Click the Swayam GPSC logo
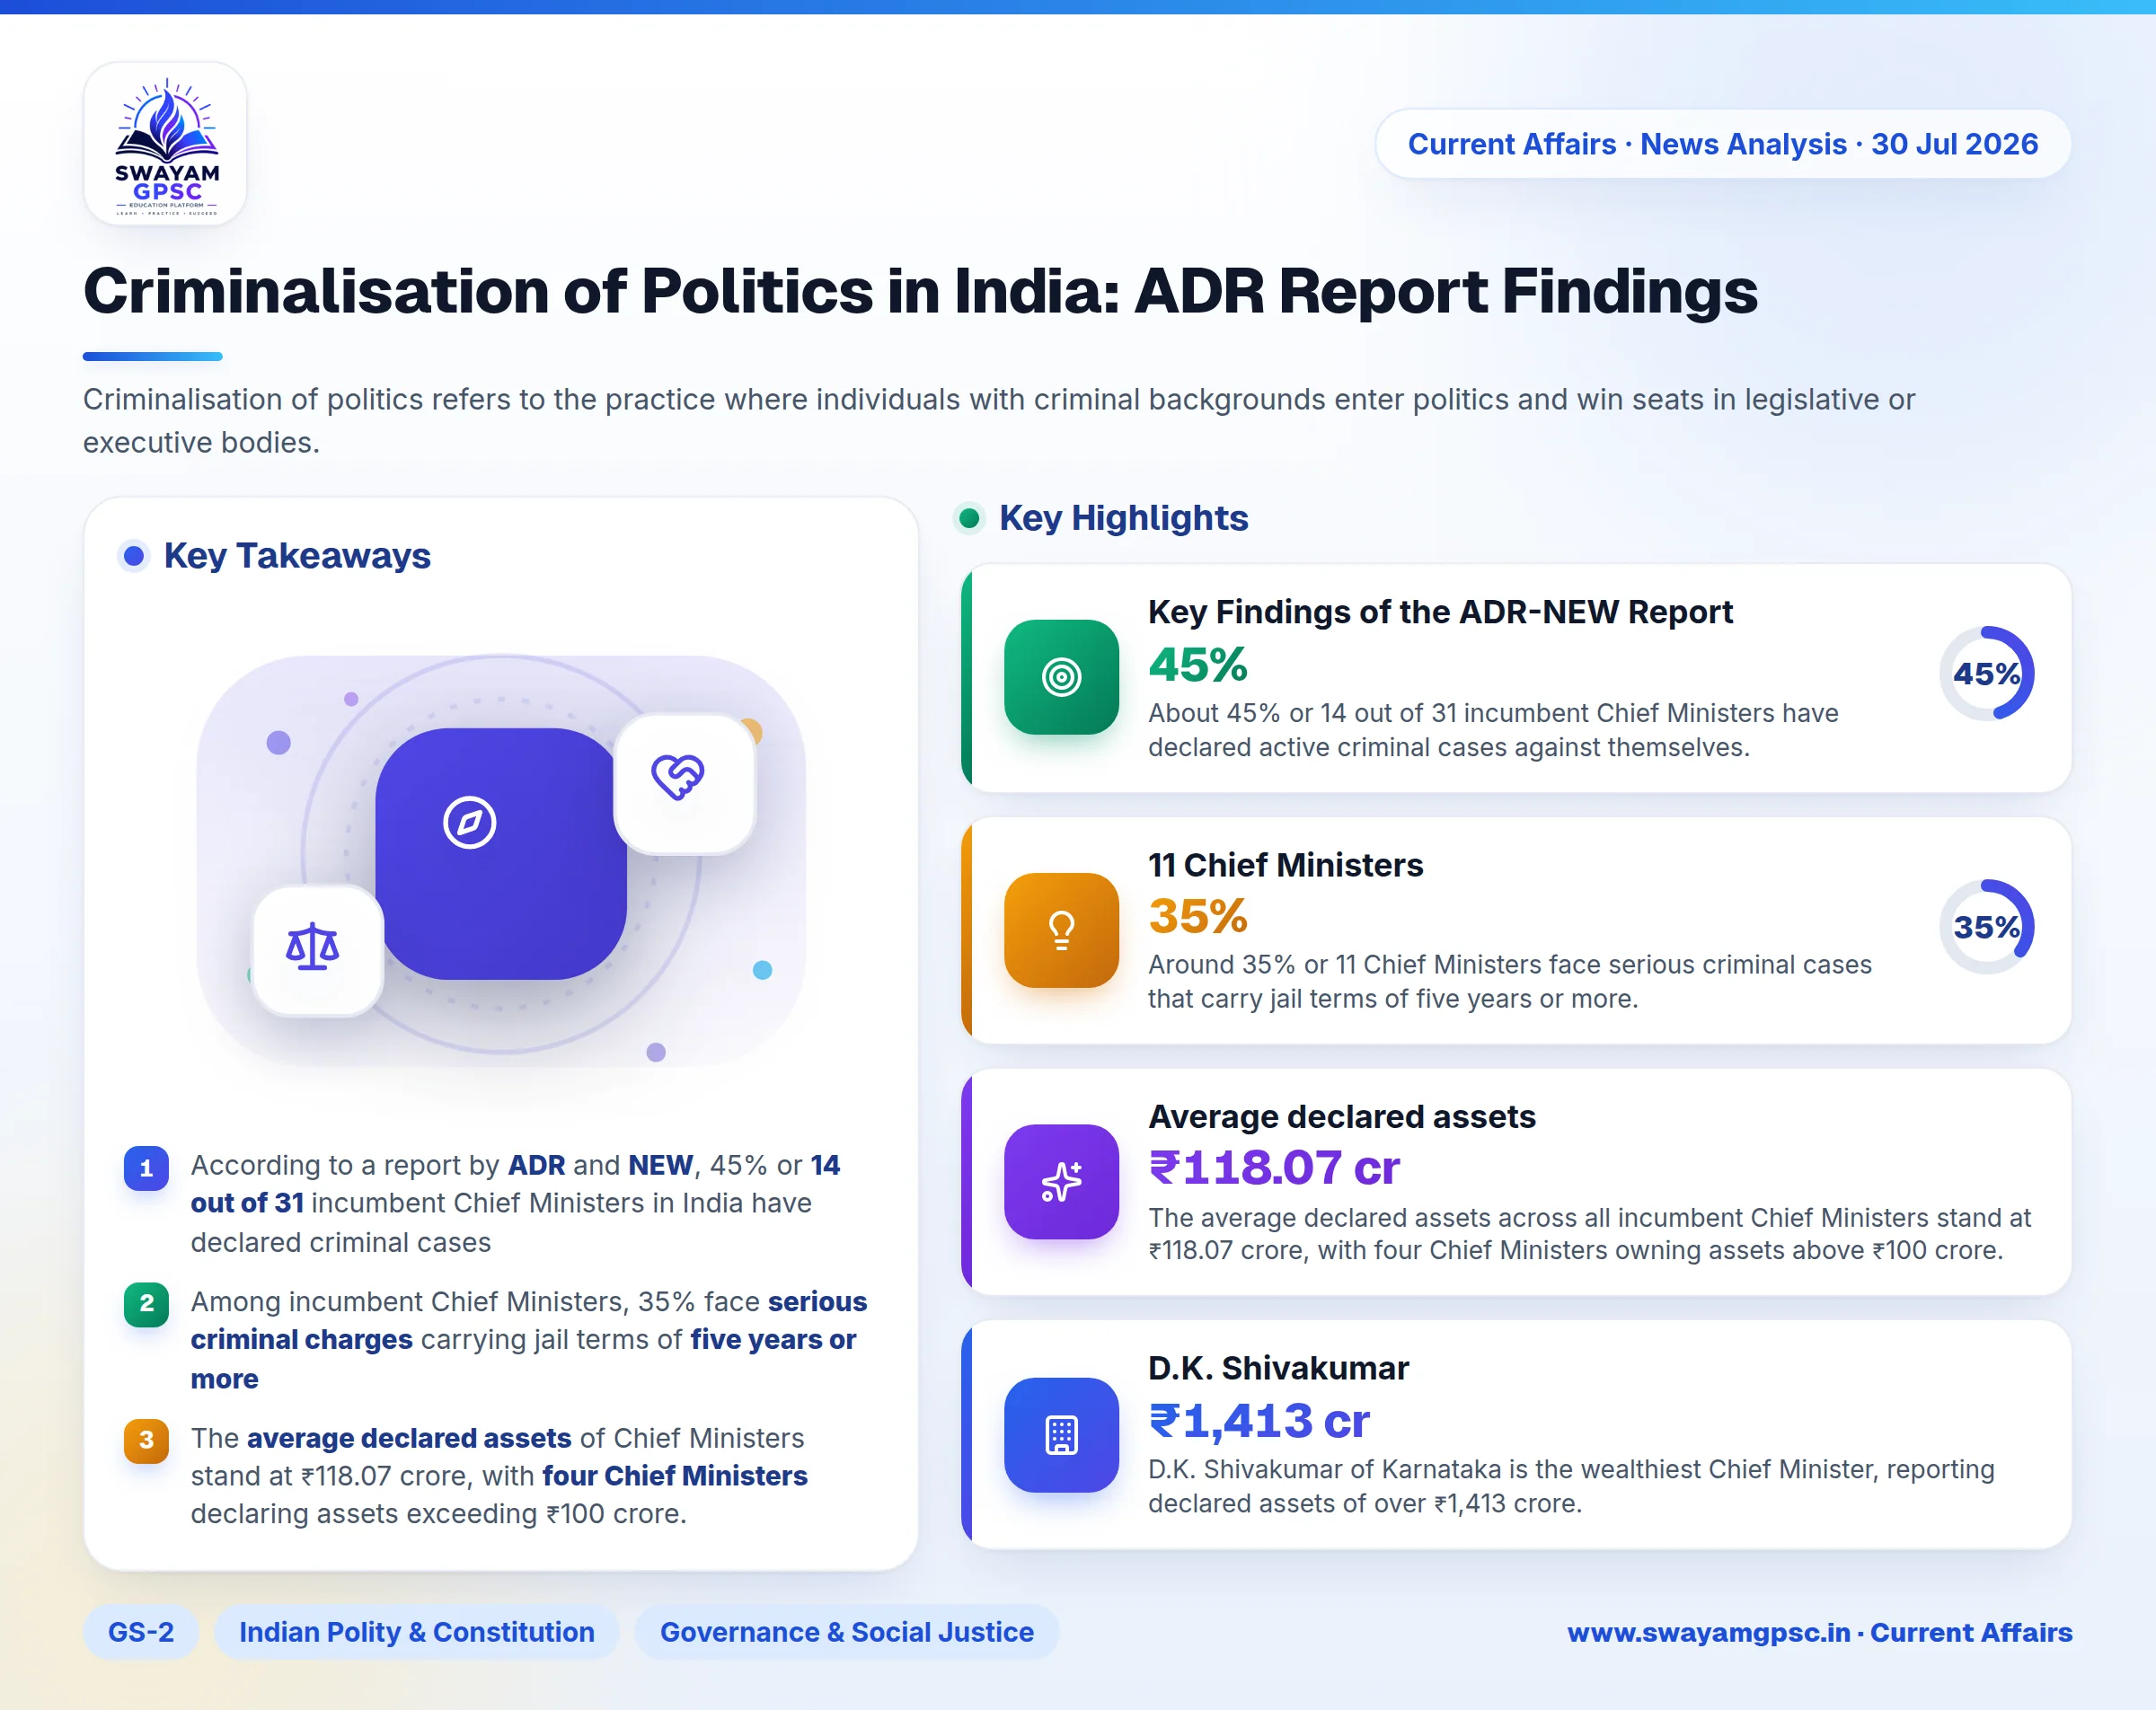Viewport: 2156px width, 1710px height. tap(165, 144)
